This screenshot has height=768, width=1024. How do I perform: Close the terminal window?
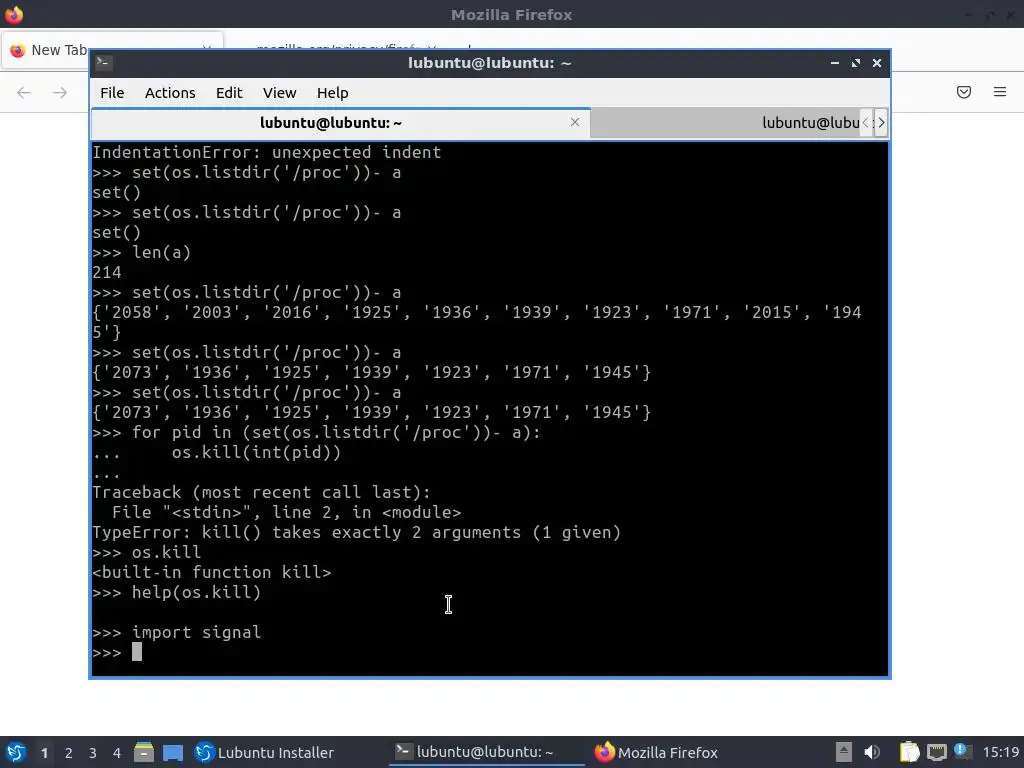pyautogui.click(x=877, y=63)
